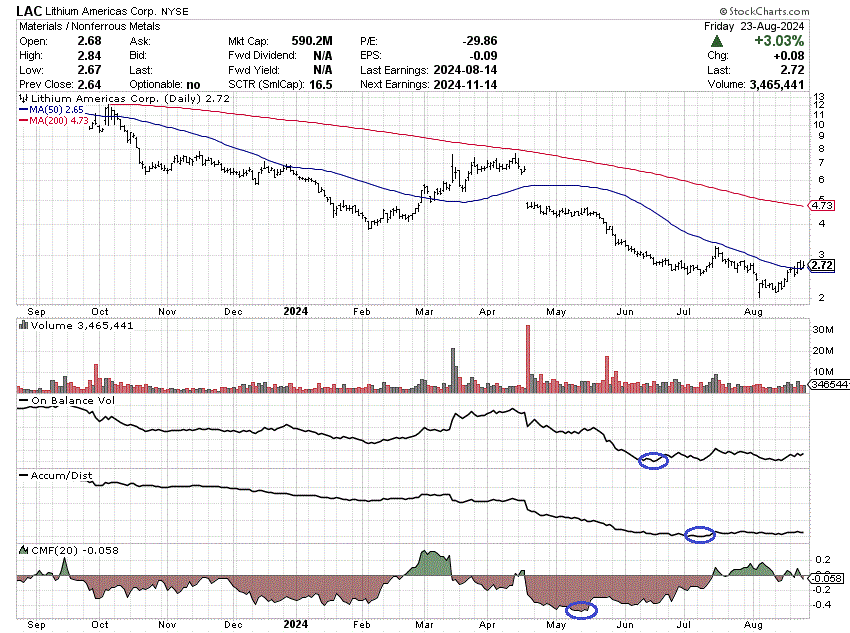Screen dimensions: 850x633
Task: Click the green up-triangle change indicator
Action: click(x=716, y=41)
